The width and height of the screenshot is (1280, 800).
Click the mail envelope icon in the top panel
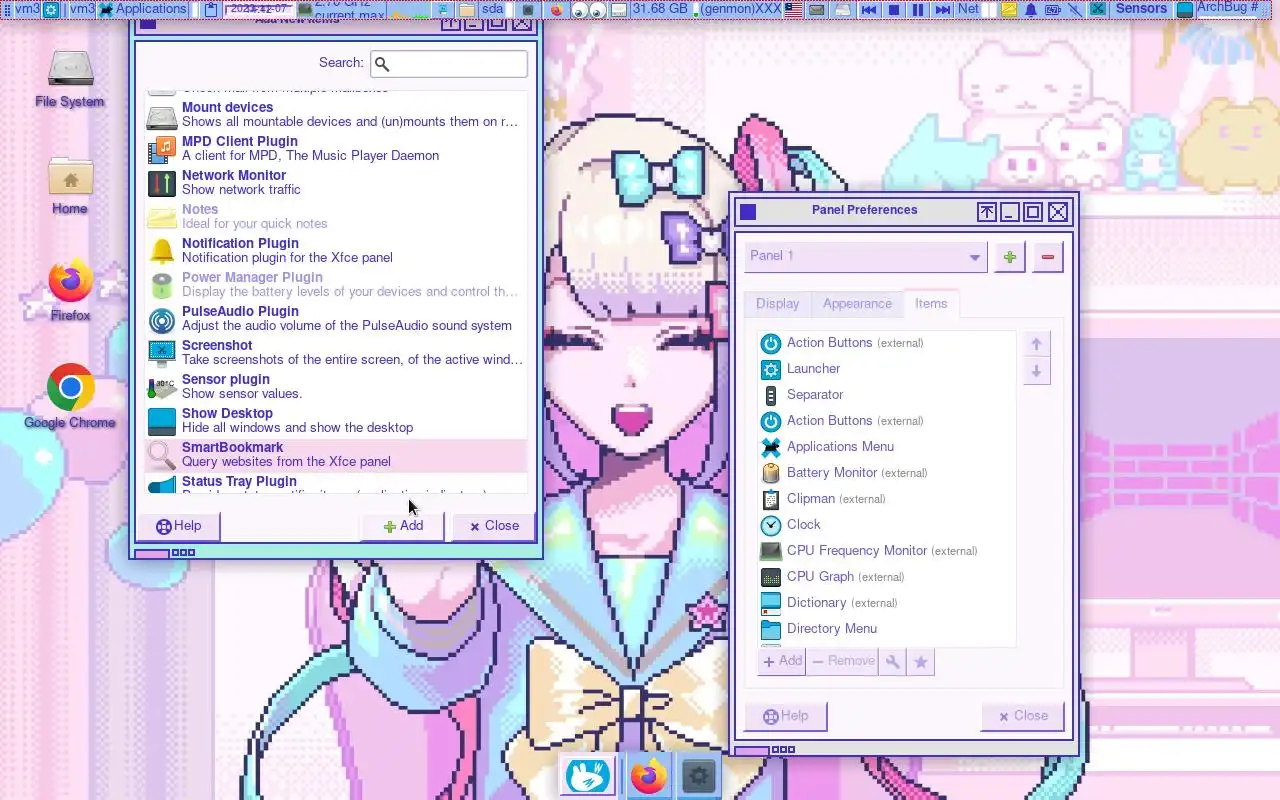pyautogui.click(x=817, y=9)
